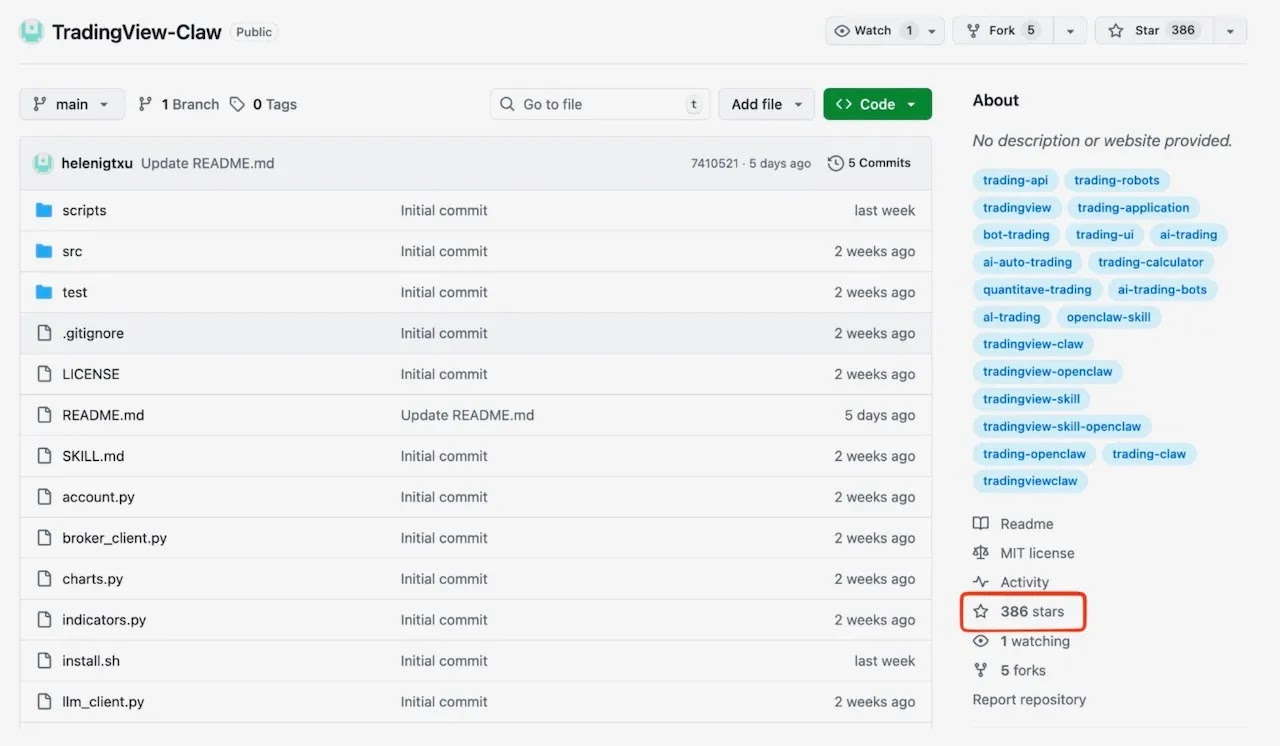
Task: Click the Update README.md message on README.md row
Action: (x=467, y=415)
